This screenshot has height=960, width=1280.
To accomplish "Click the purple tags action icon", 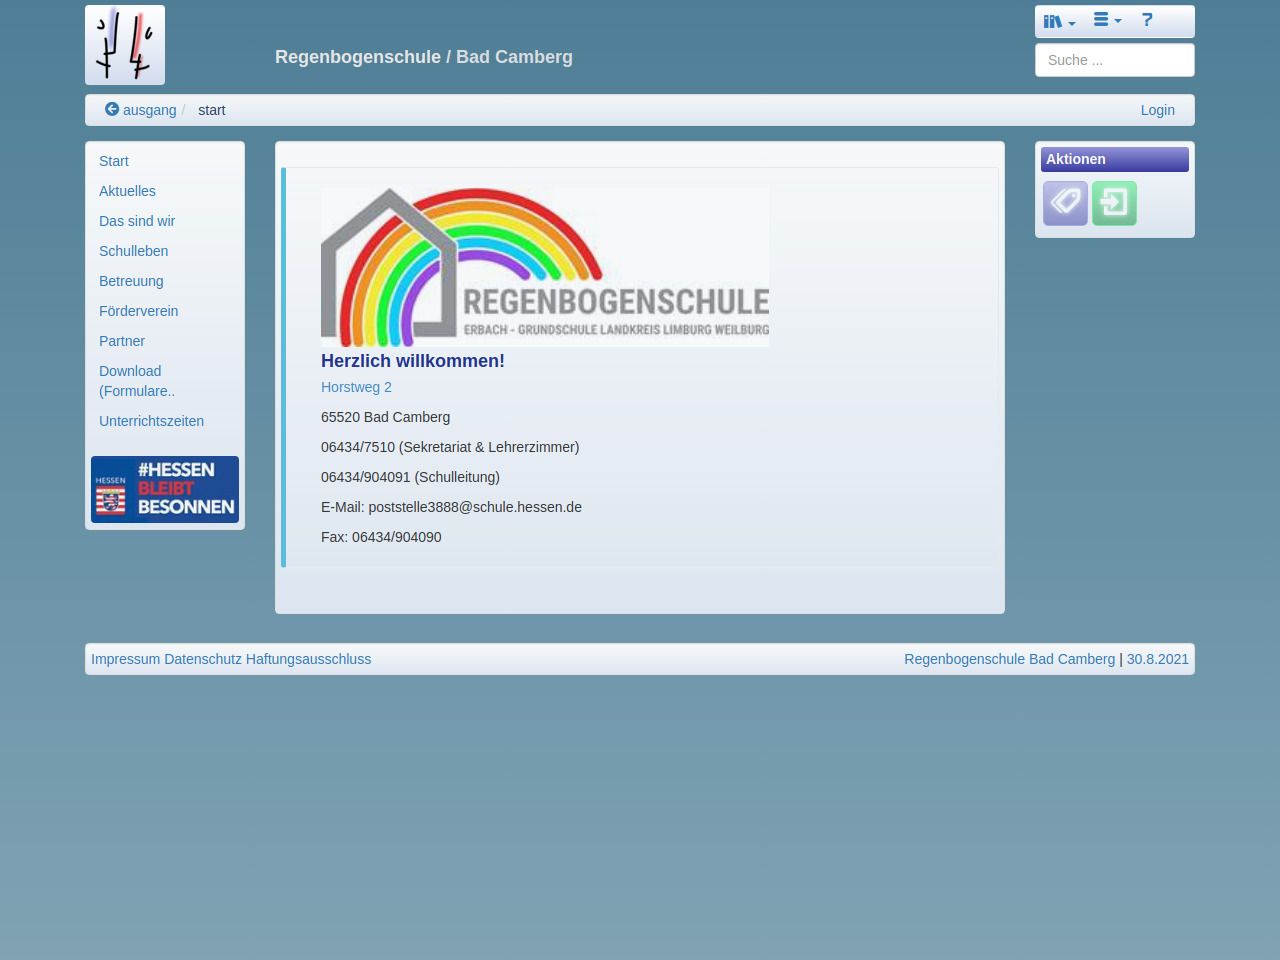I will 1065,203.
